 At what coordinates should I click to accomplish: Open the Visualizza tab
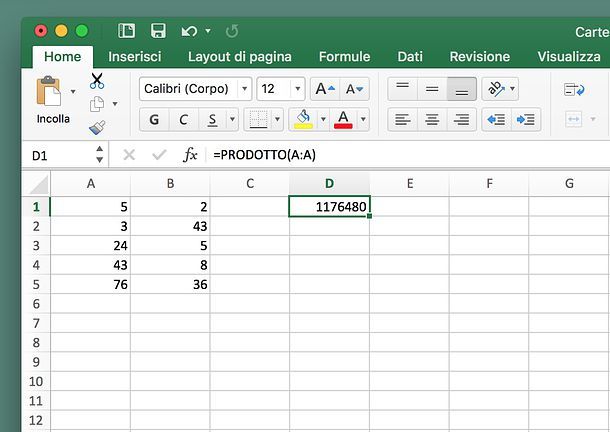(569, 57)
